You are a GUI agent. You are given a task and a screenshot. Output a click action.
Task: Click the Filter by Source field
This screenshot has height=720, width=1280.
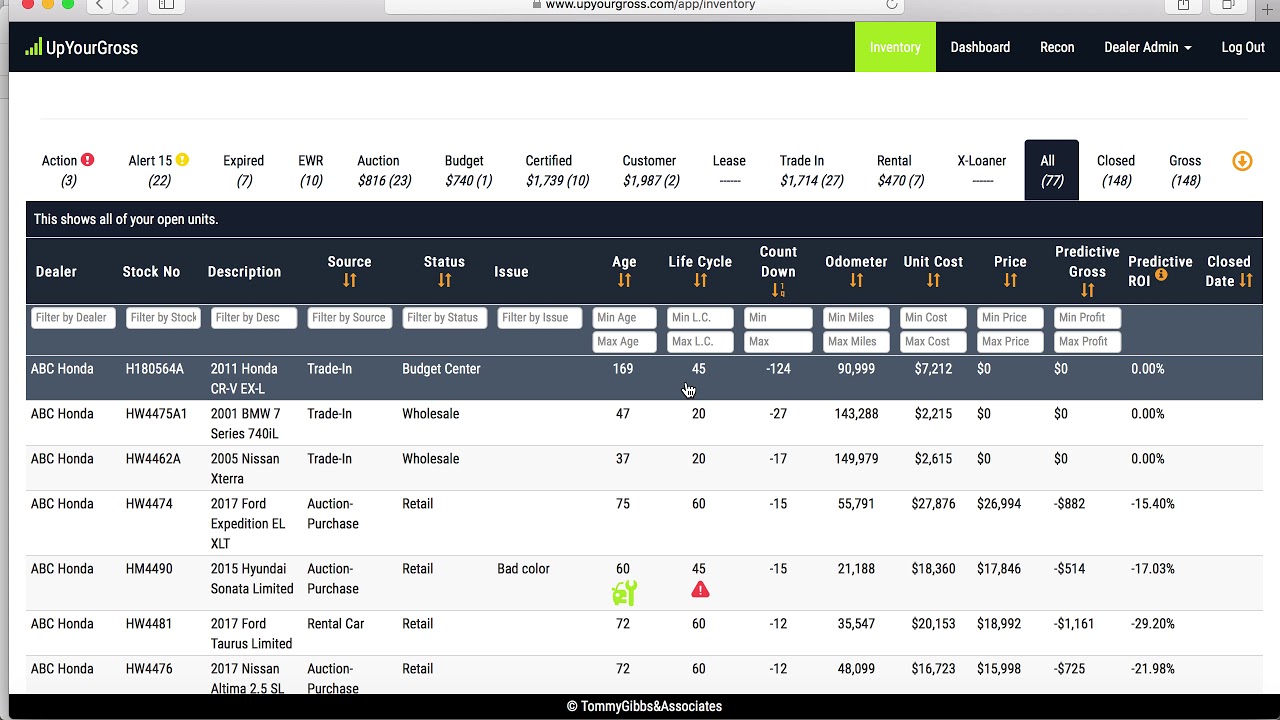349,318
